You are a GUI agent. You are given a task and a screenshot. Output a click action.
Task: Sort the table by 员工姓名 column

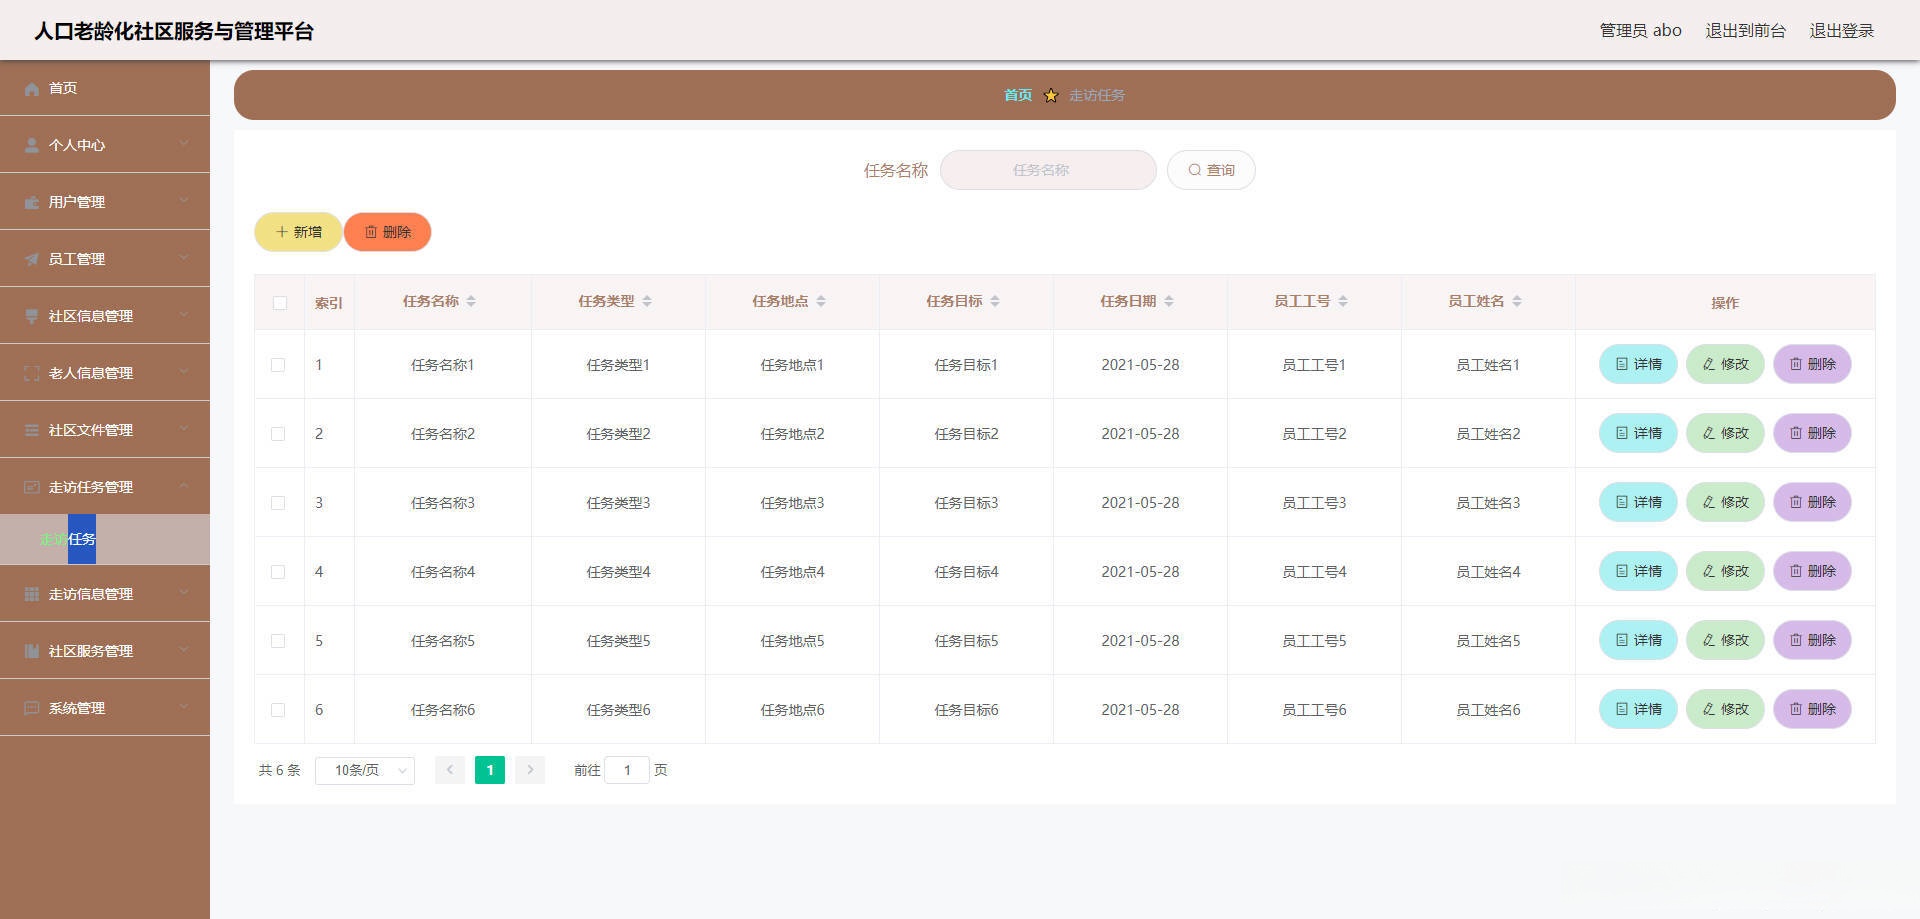(x=1517, y=302)
